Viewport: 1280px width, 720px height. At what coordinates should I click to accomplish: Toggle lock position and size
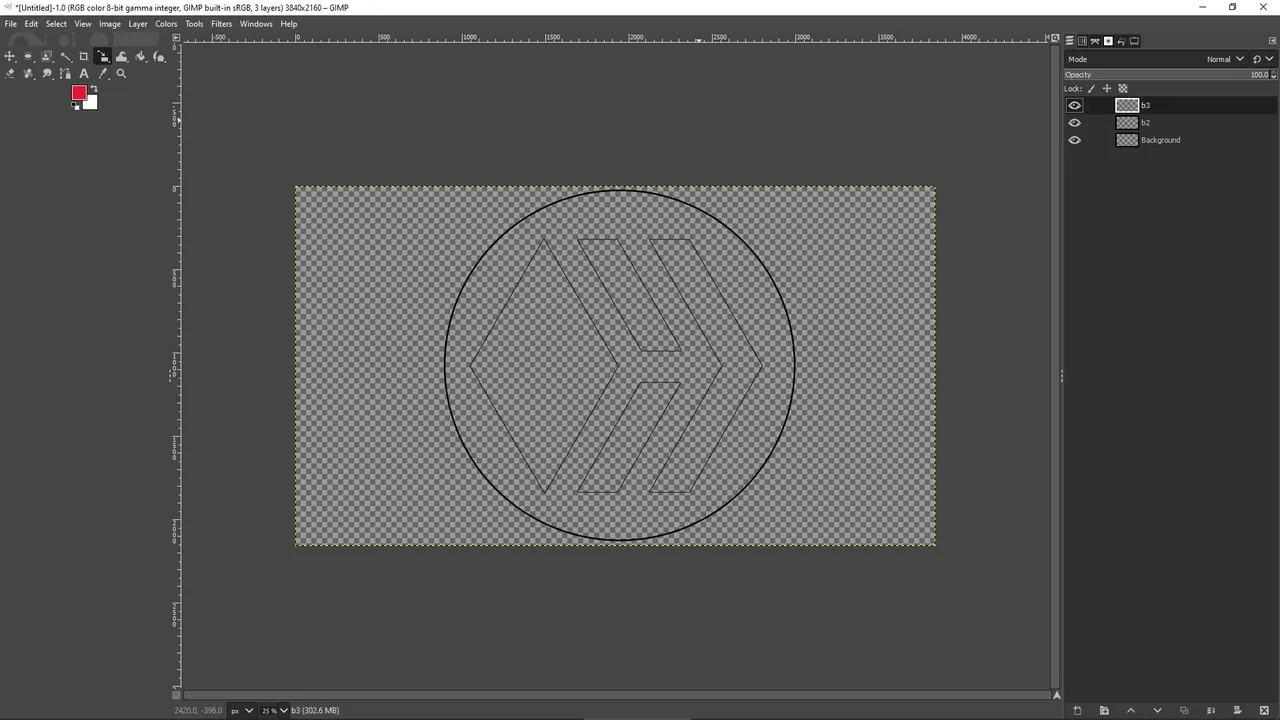tap(1107, 88)
